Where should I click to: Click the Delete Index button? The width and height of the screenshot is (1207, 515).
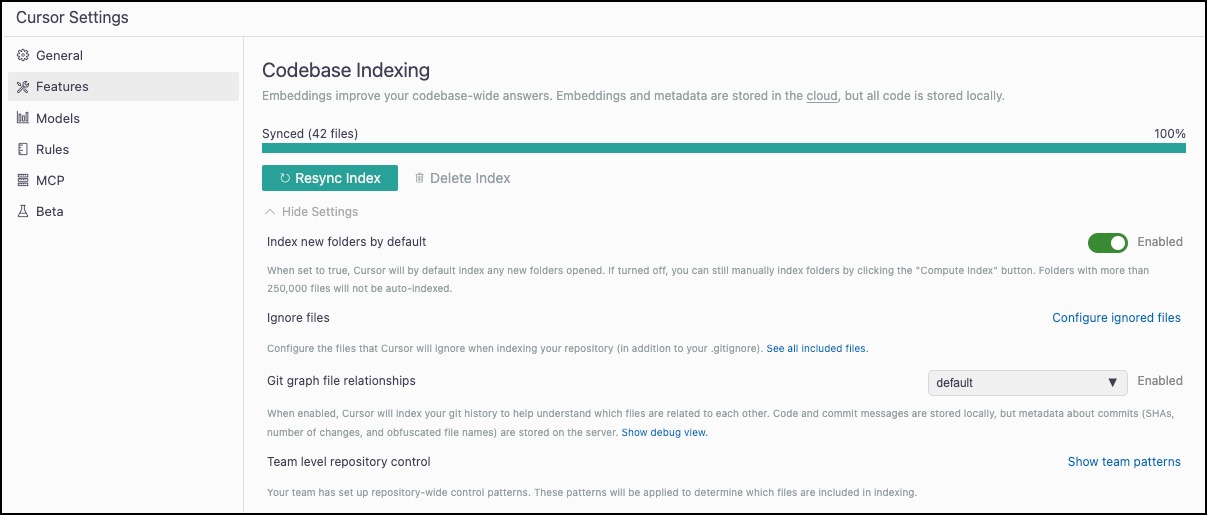(462, 178)
